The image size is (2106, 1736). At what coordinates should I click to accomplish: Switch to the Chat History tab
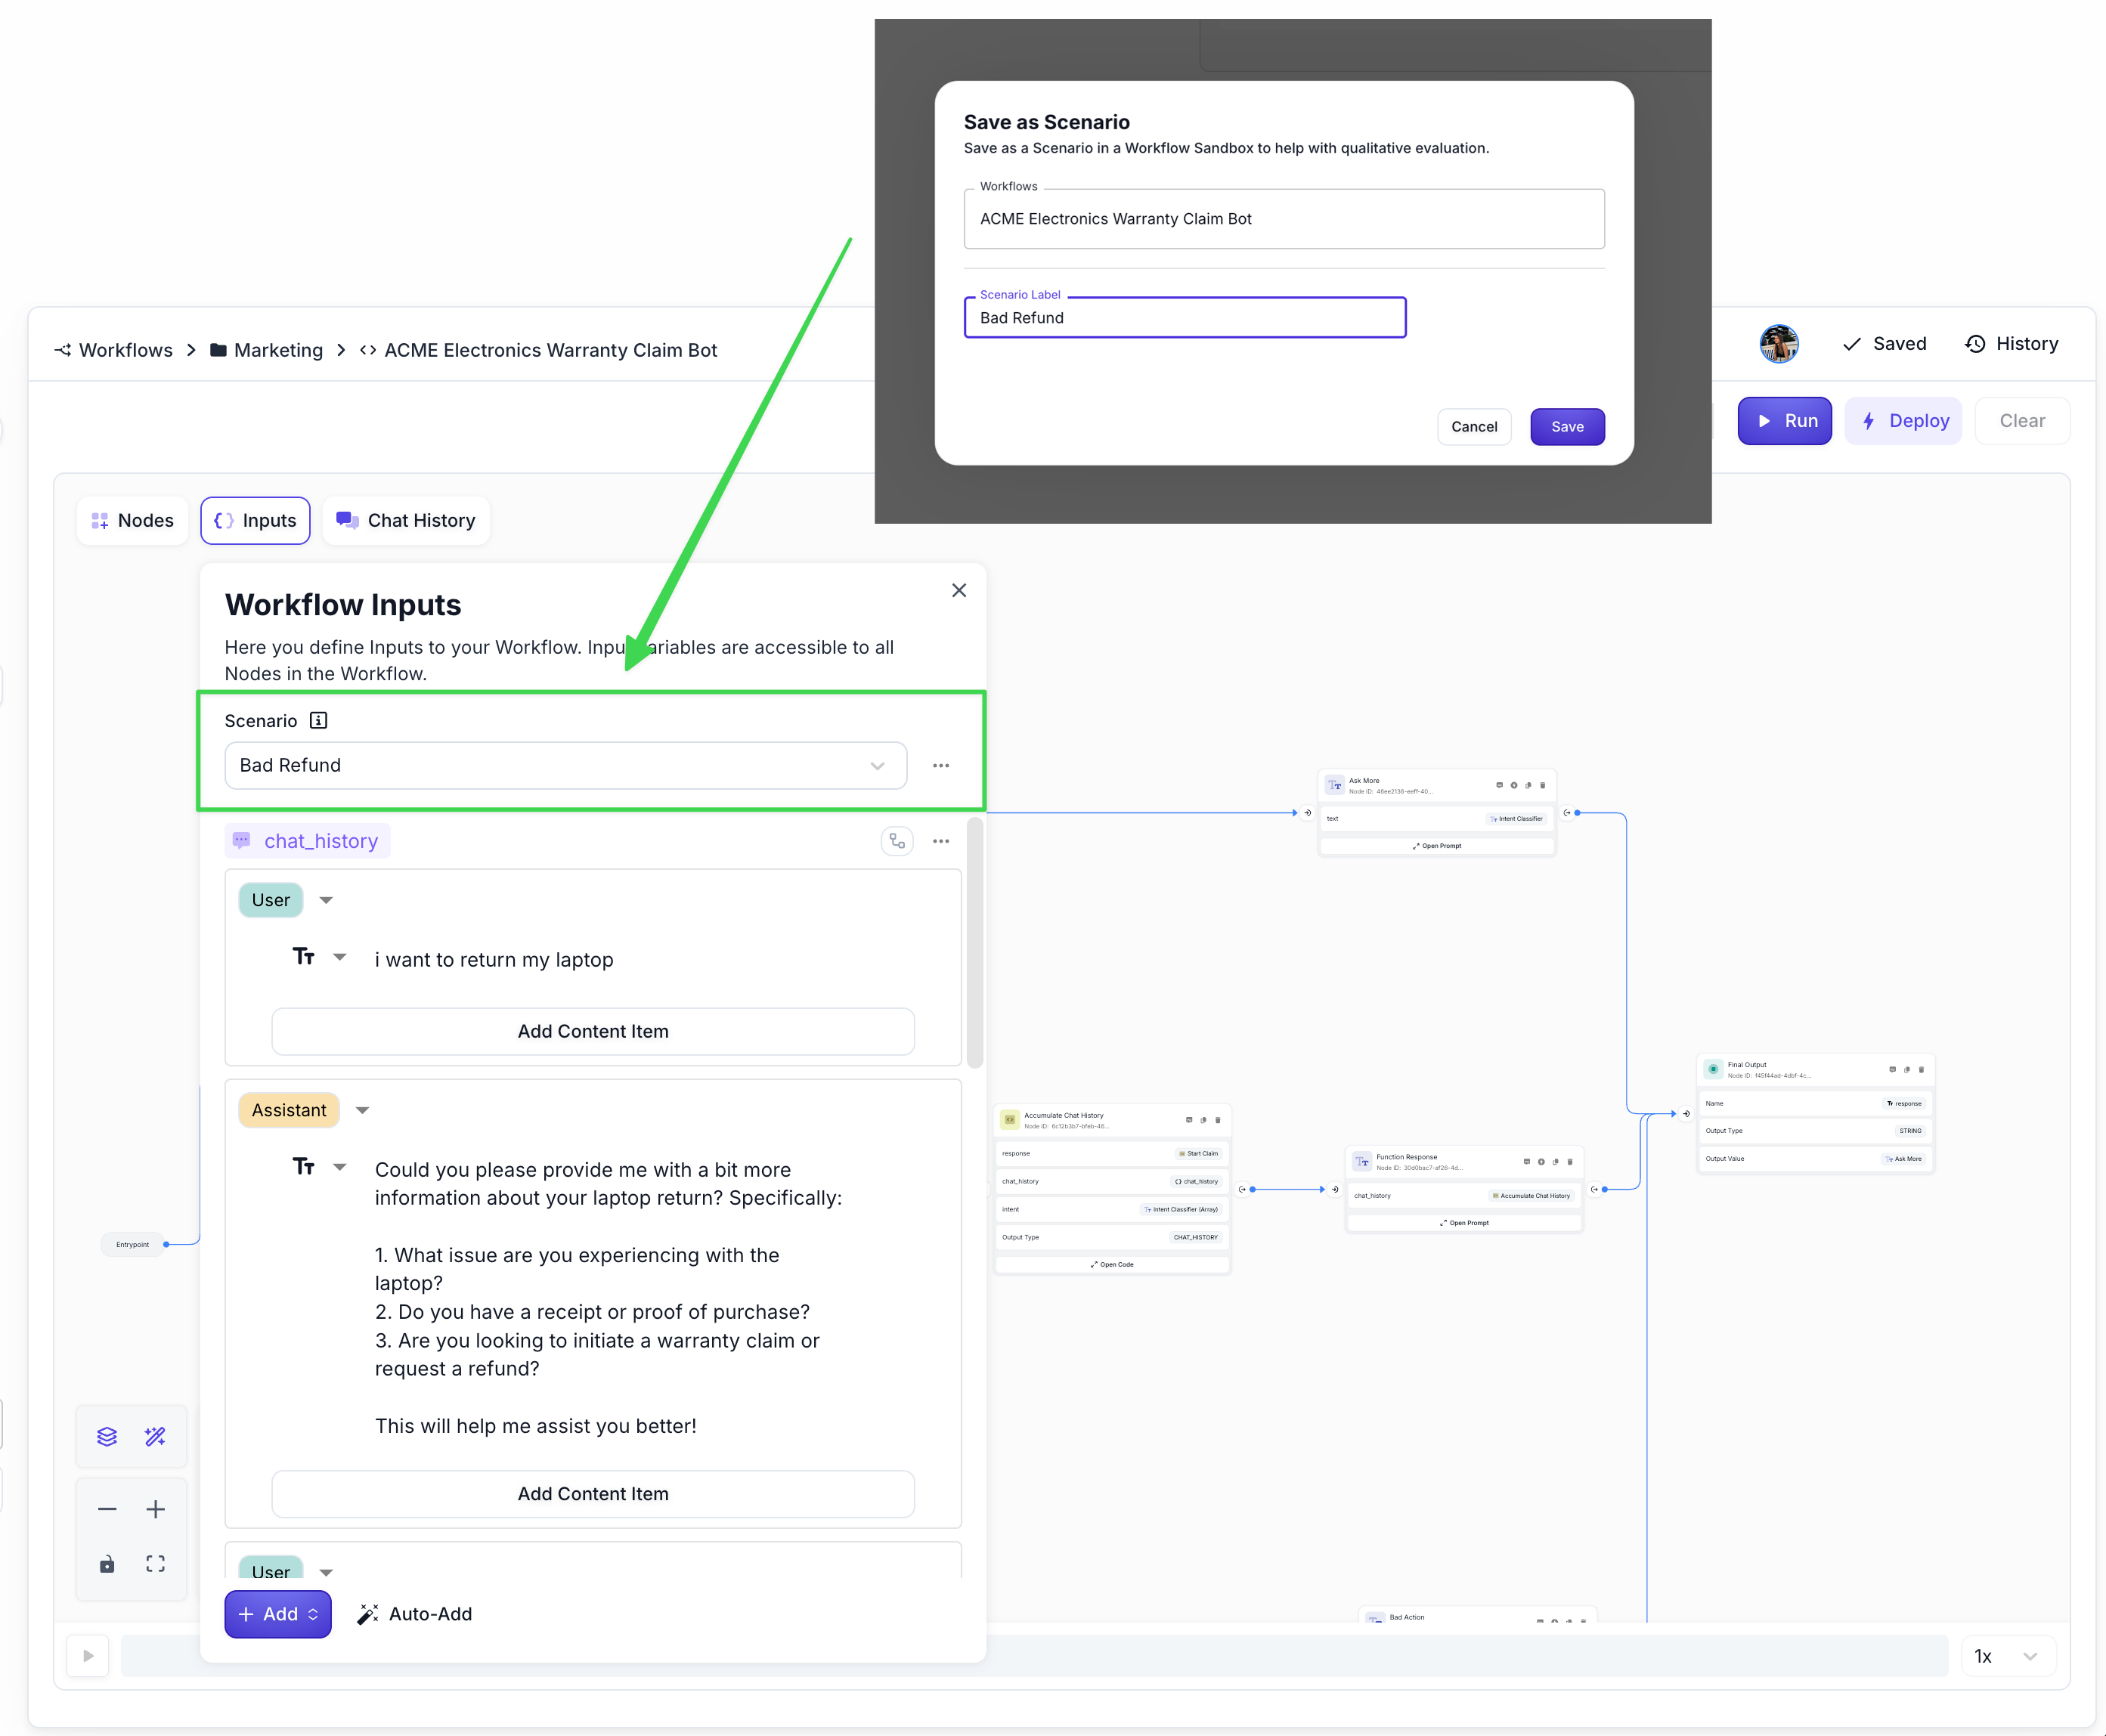tap(406, 520)
